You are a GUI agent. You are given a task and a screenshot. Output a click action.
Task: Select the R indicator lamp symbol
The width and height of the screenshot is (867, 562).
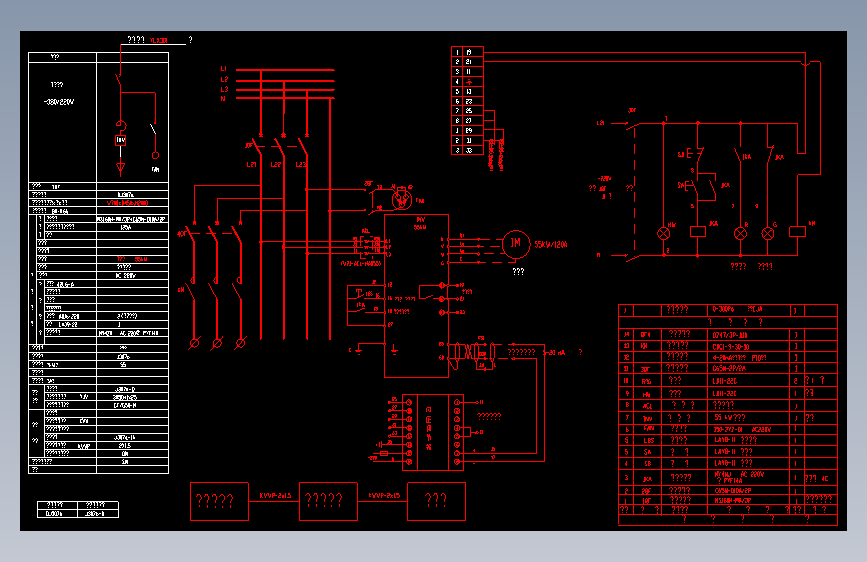point(740,233)
